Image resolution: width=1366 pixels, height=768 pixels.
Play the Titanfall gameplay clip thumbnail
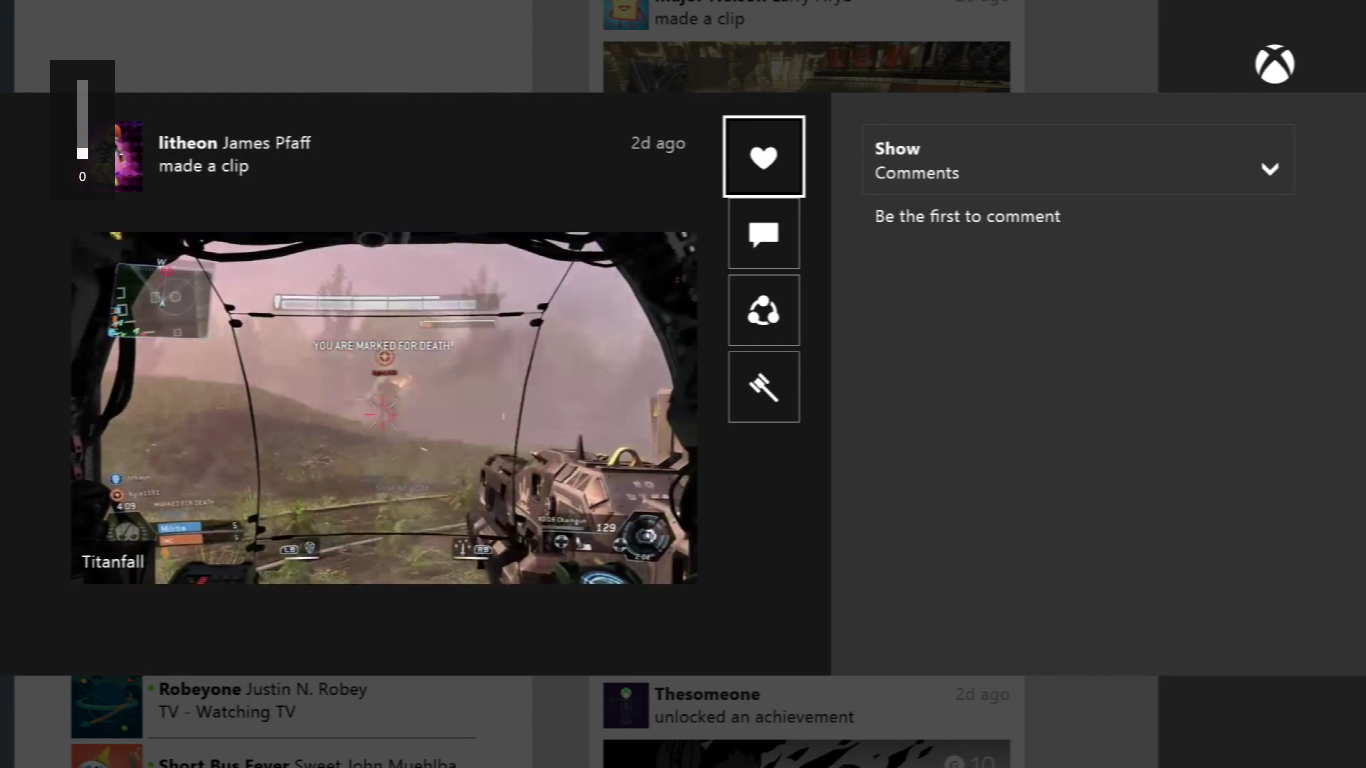[385, 408]
